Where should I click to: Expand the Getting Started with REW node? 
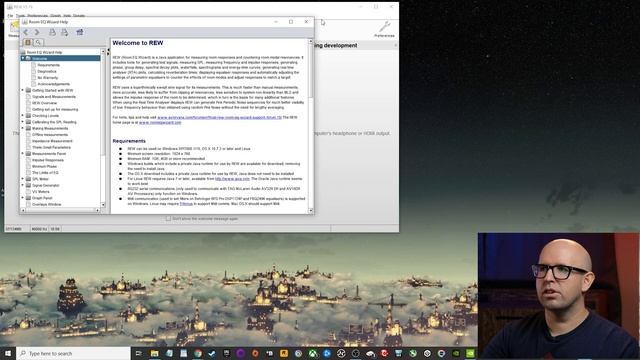[23, 90]
